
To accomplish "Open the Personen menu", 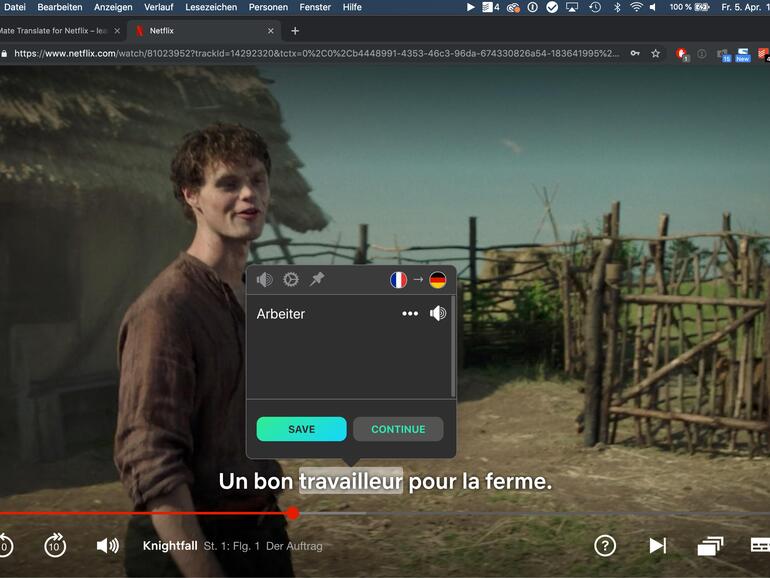I will pos(268,7).
